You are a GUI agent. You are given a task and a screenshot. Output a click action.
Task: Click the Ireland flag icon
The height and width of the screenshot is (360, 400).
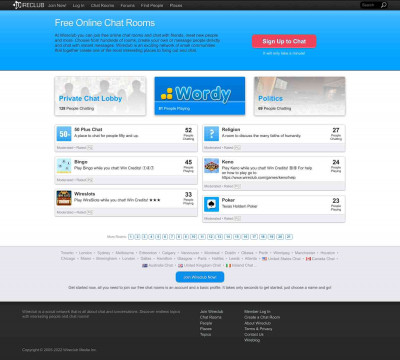click(228, 266)
